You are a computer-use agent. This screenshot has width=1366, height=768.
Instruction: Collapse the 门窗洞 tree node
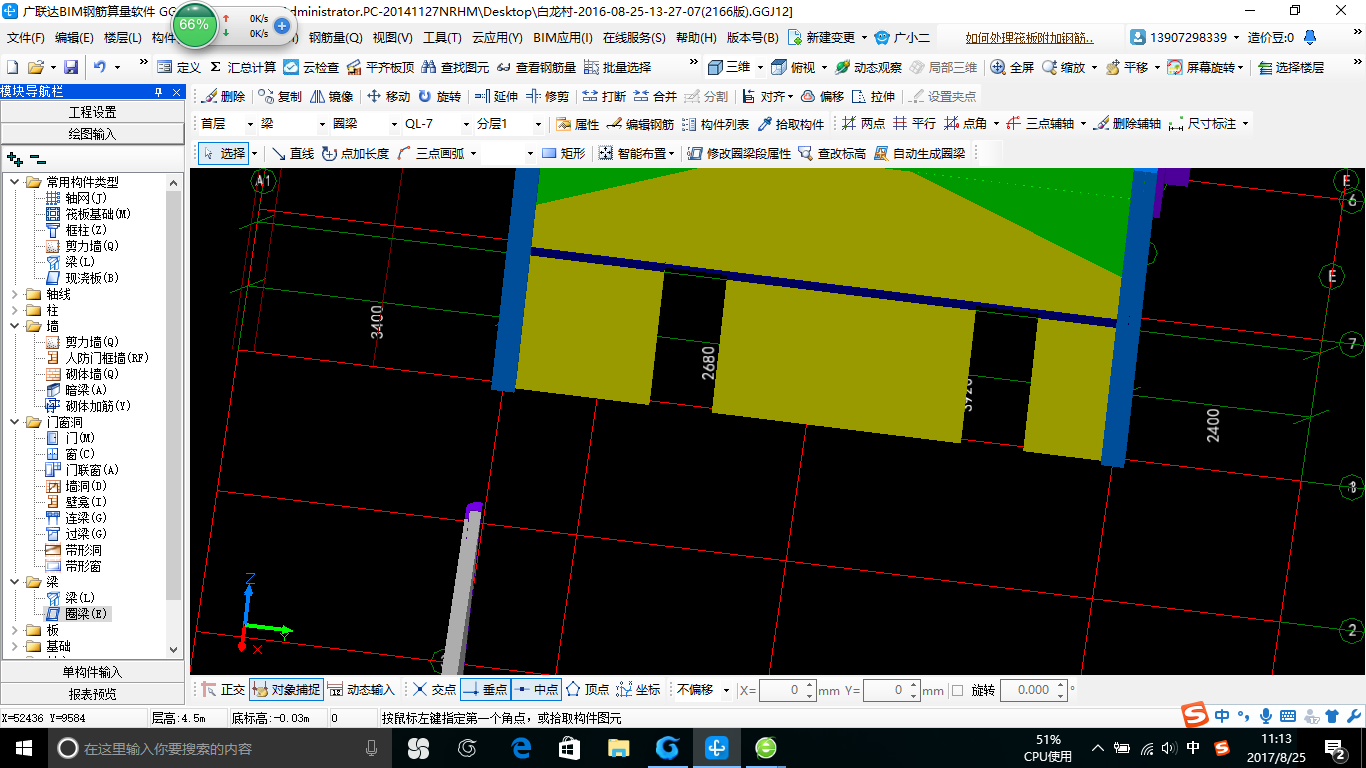point(15,422)
